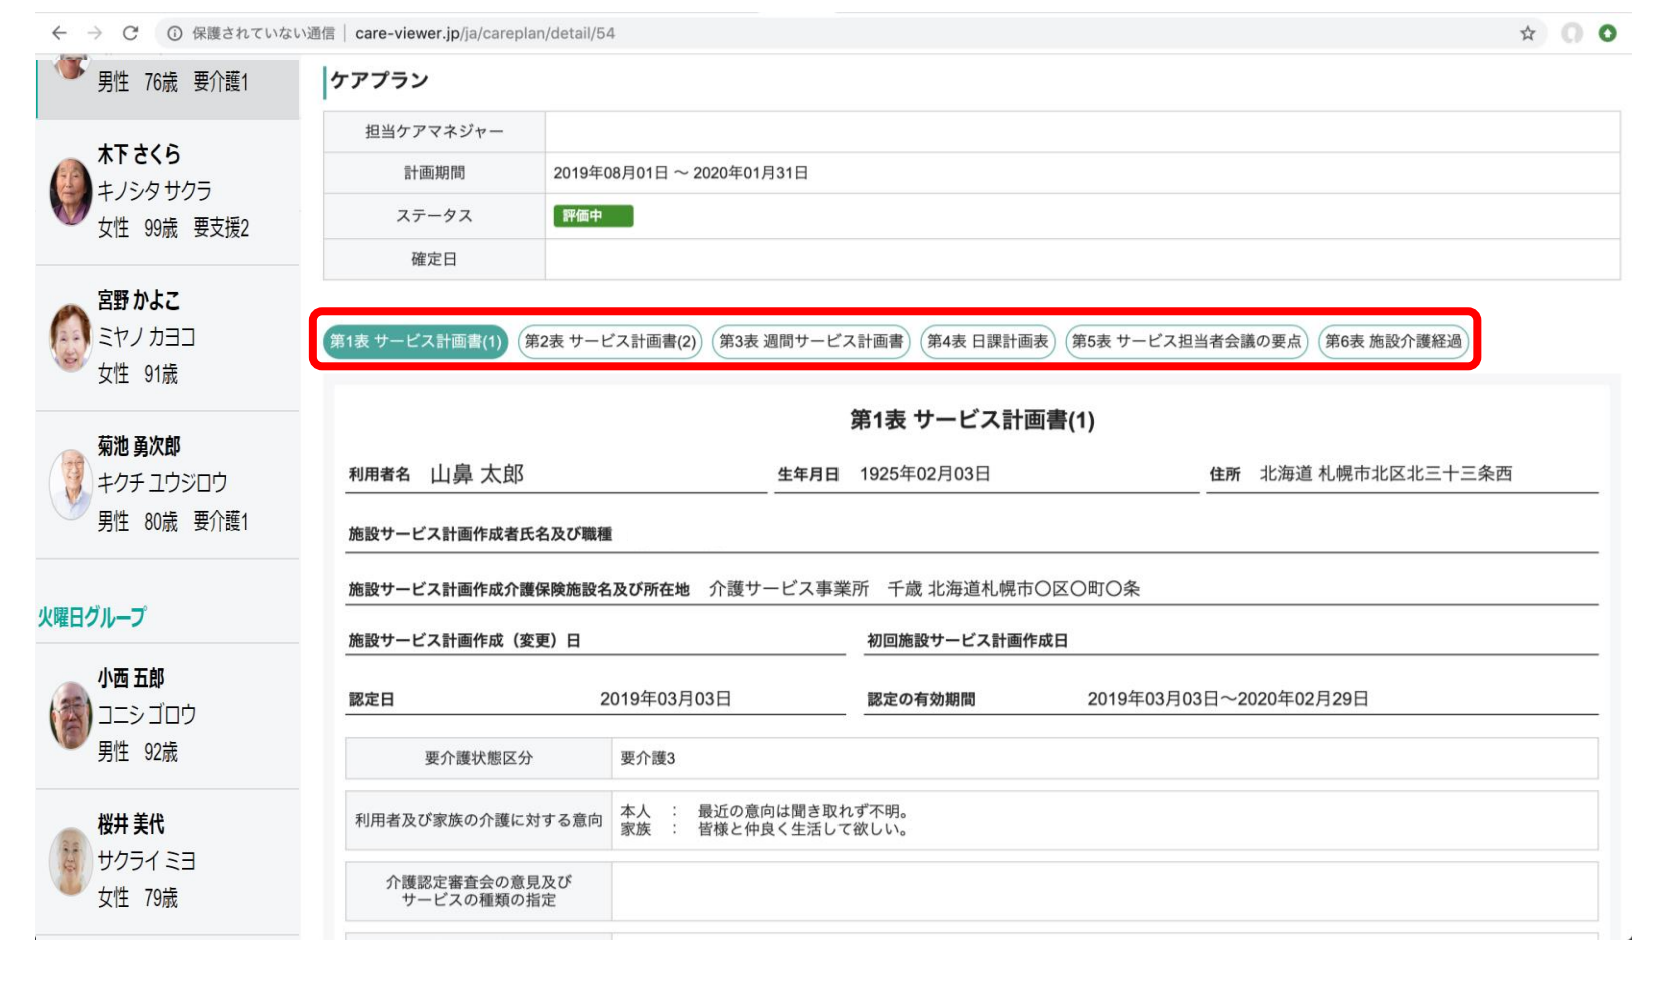
Task: Bookmark the page with the star icon
Action: [1527, 33]
